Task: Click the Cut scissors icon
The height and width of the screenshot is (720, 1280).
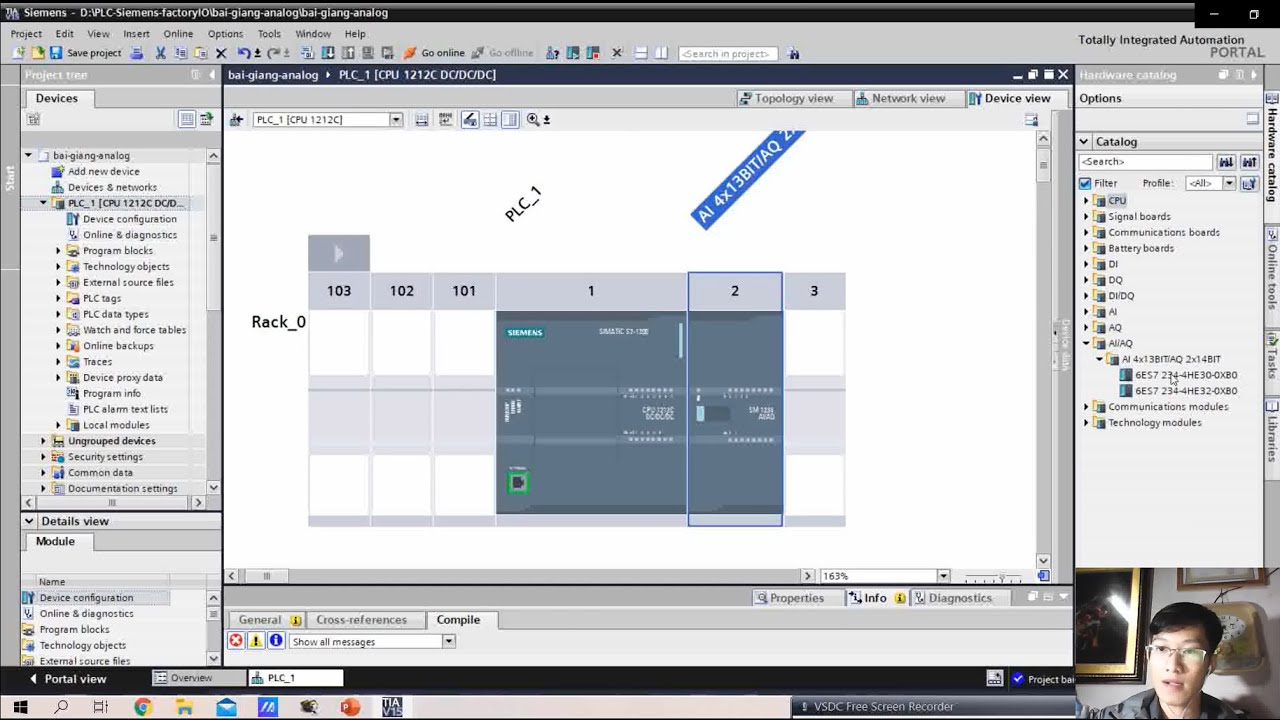Action: pos(160,53)
